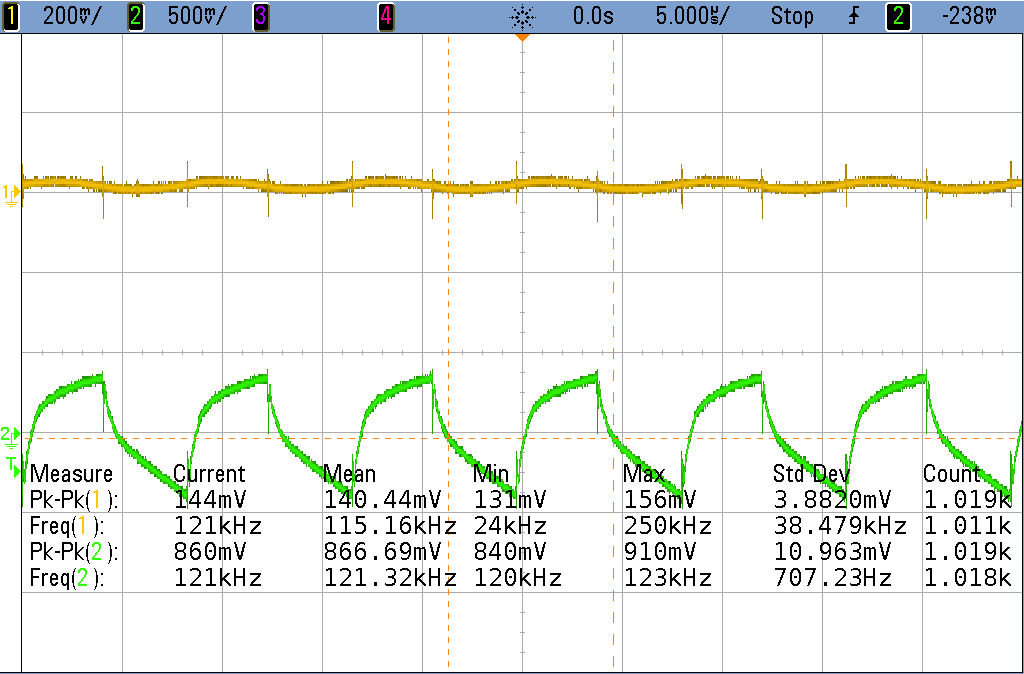Image resolution: width=1024 pixels, height=674 pixels.
Task: Click the Min column header
Action: pyautogui.click(x=491, y=473)
